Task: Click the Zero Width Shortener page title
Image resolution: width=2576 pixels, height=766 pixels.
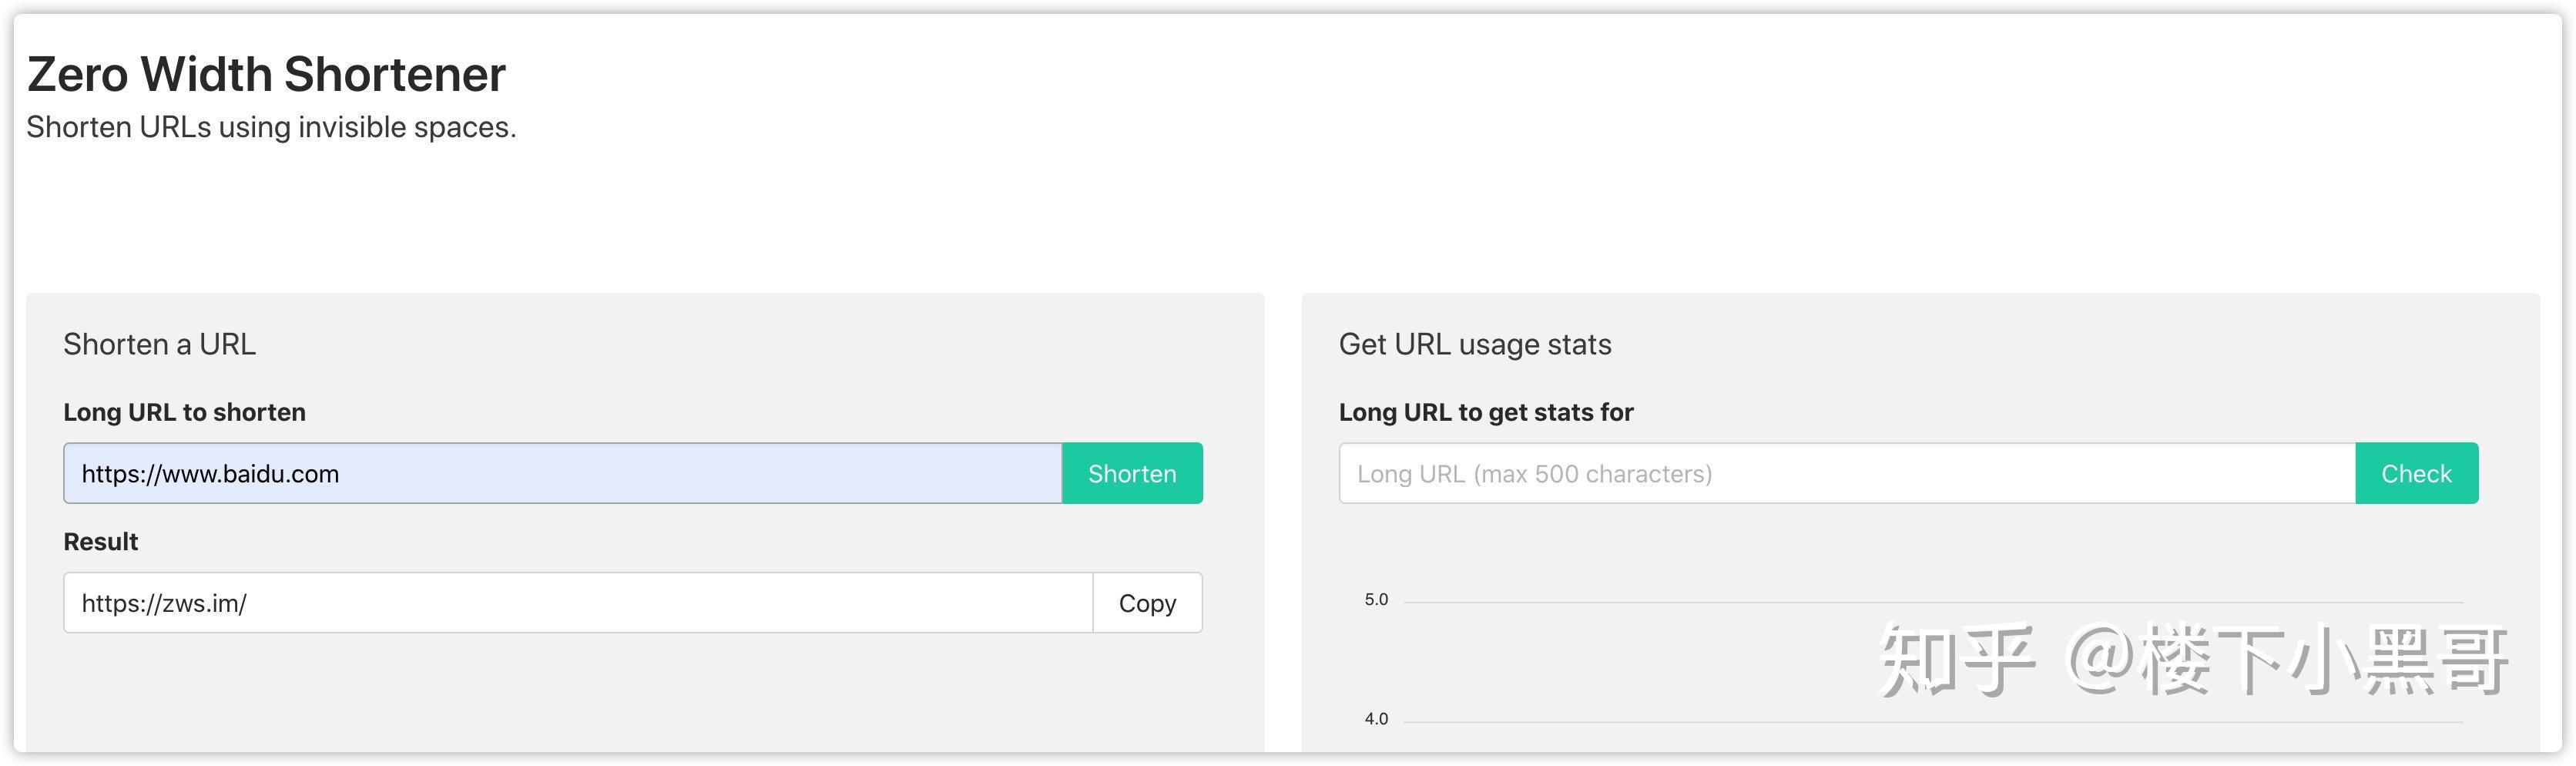Action: [266, 74]
